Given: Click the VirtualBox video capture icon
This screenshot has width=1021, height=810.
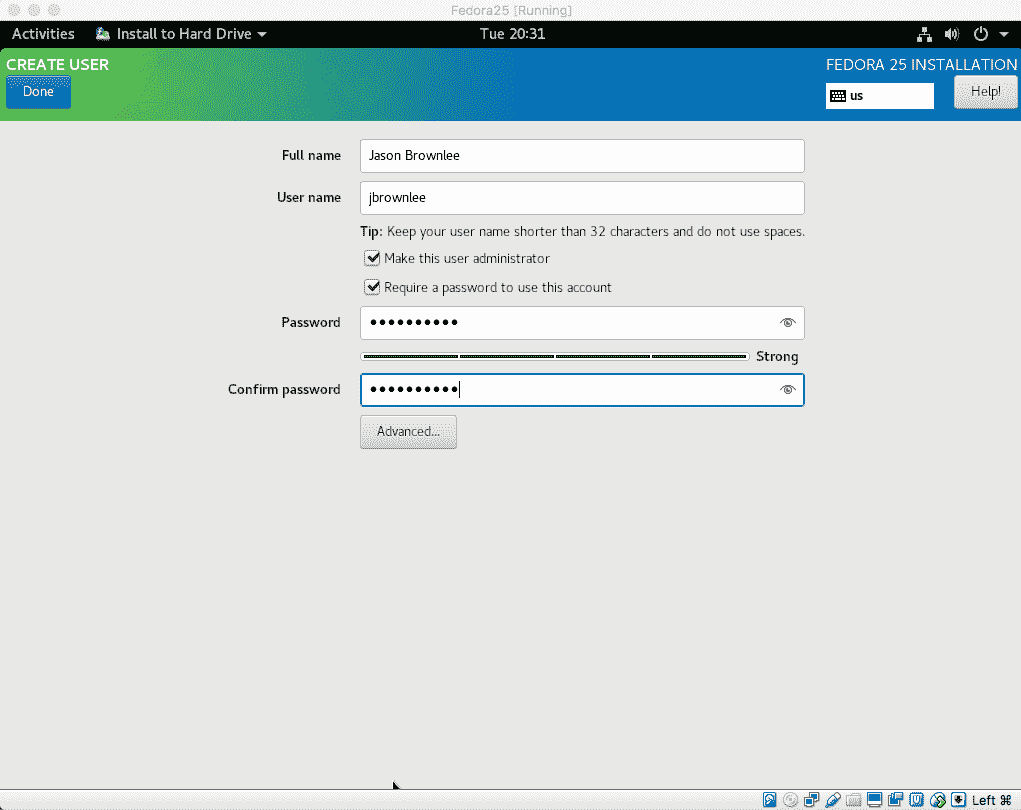Looking at the screenshot, I should [x=895, y=800].
